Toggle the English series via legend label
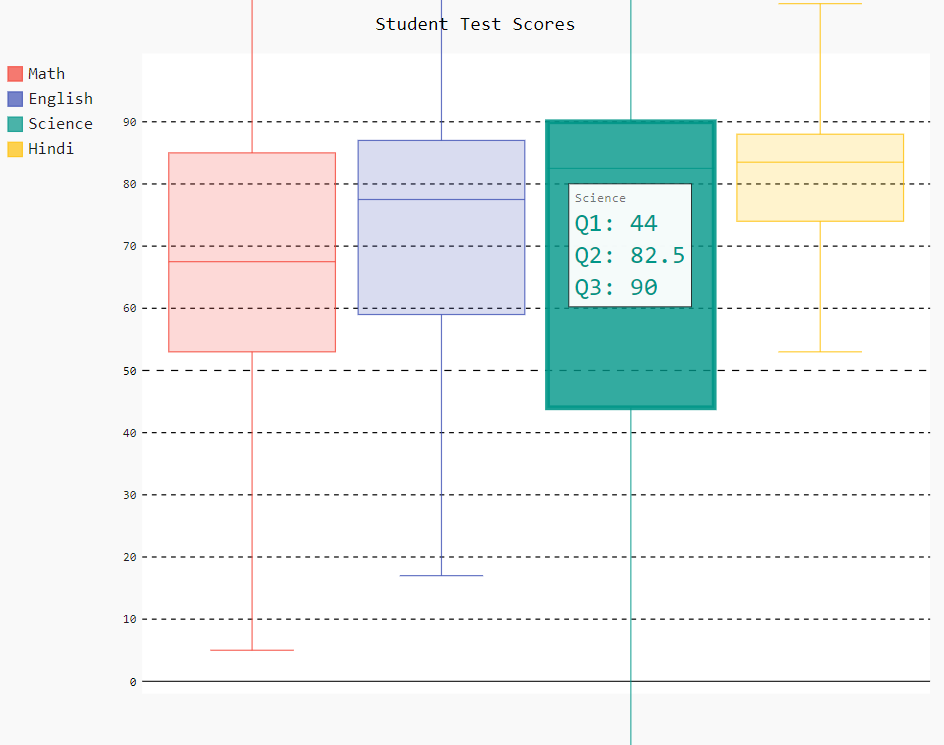 tap(60, 99)
